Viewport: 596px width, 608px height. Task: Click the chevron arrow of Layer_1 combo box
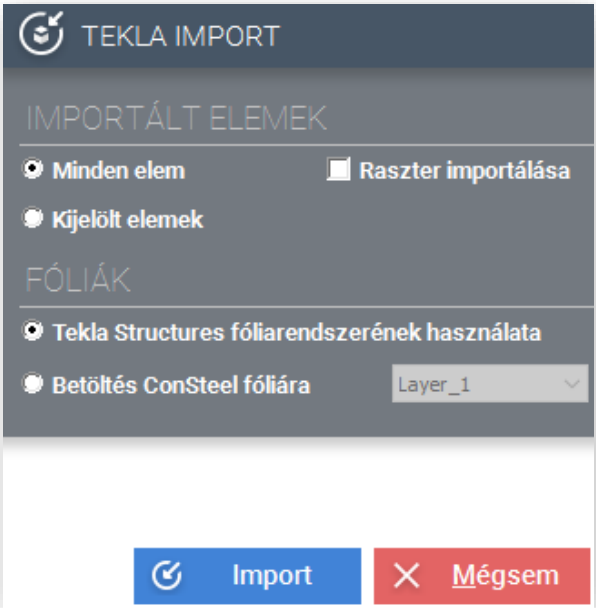(x=572, y=384)
